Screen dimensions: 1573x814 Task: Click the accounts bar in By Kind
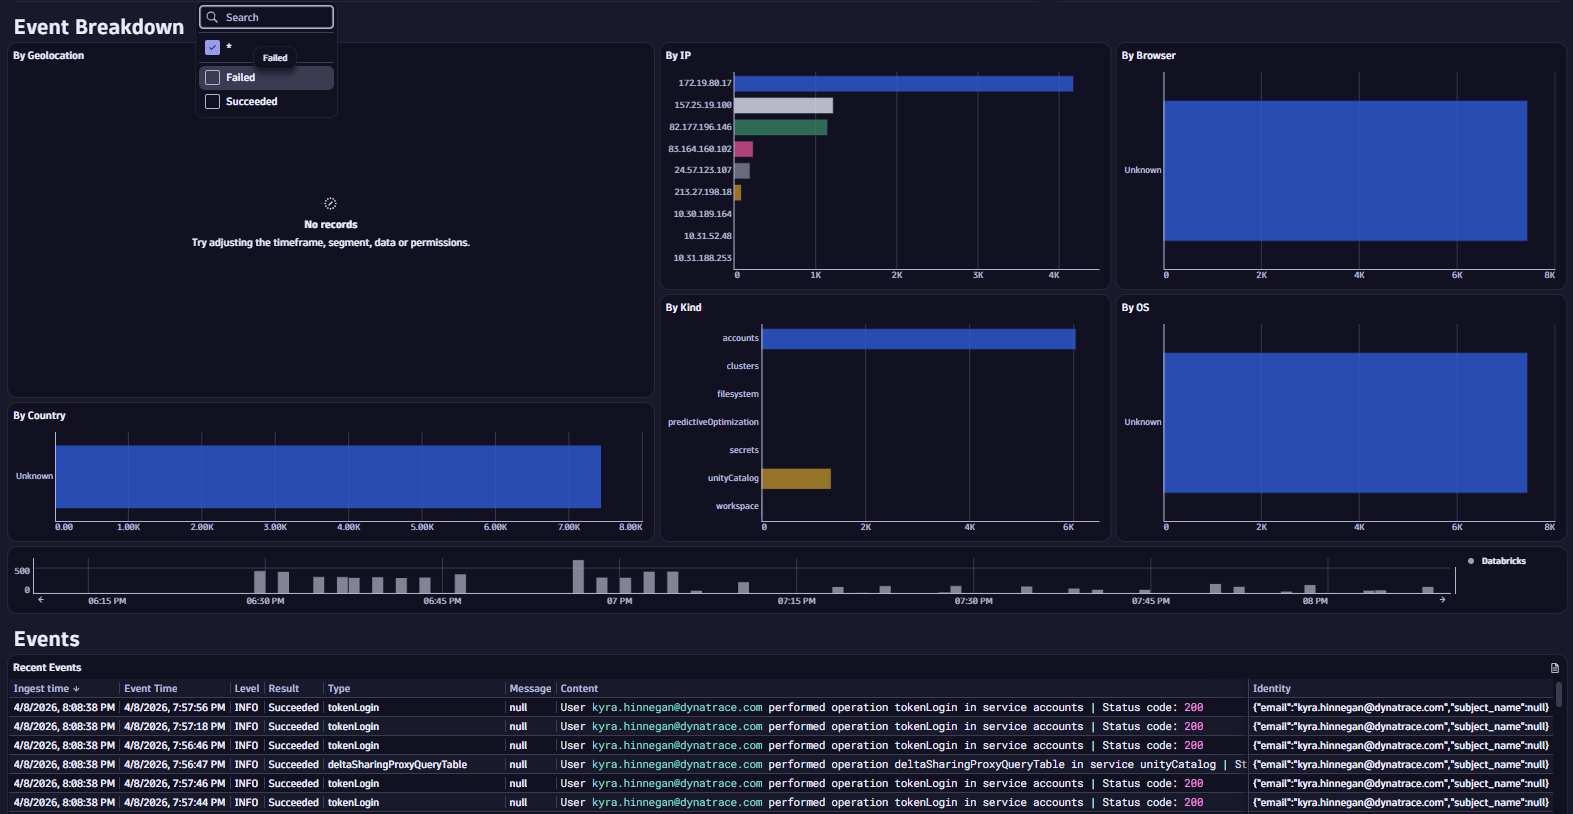point(918,339)
